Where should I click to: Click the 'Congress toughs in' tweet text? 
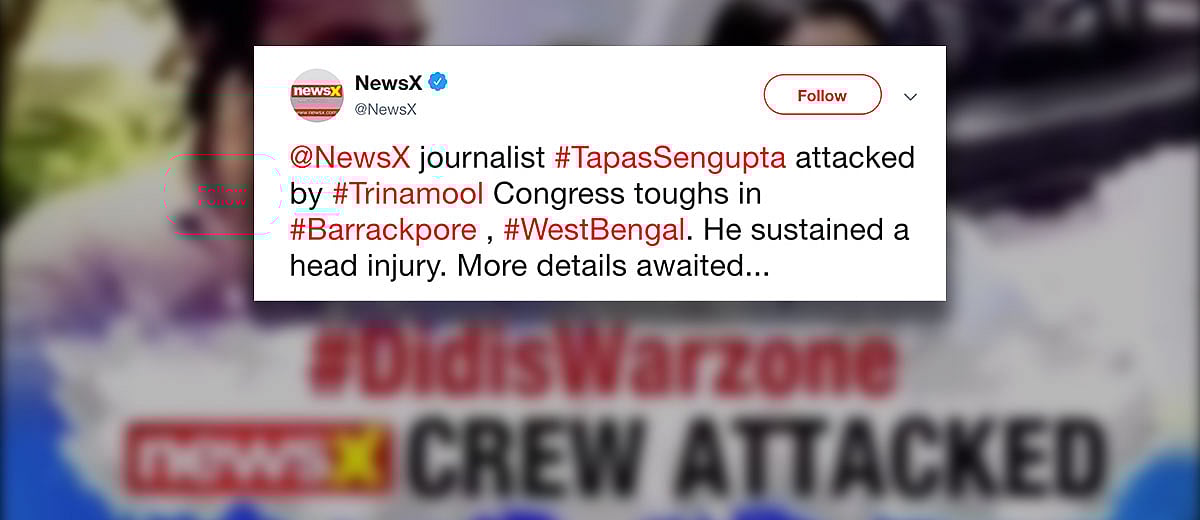[618, 194]
